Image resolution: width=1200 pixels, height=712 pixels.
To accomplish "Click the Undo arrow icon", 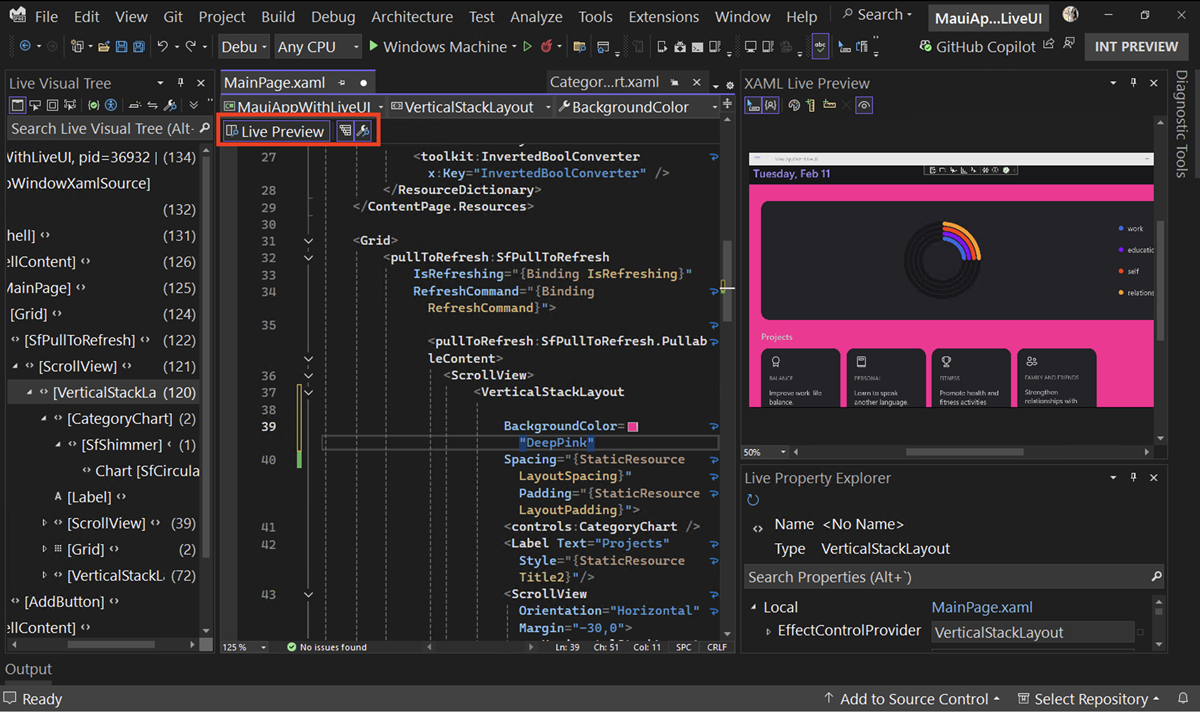I will pos(163,47).
